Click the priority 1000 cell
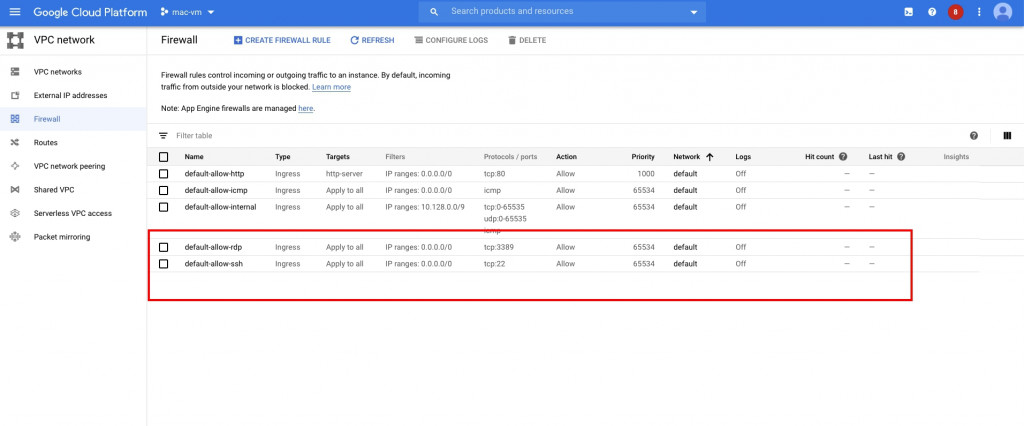The height and width of the screenshot is (426, 1024). 646,174
